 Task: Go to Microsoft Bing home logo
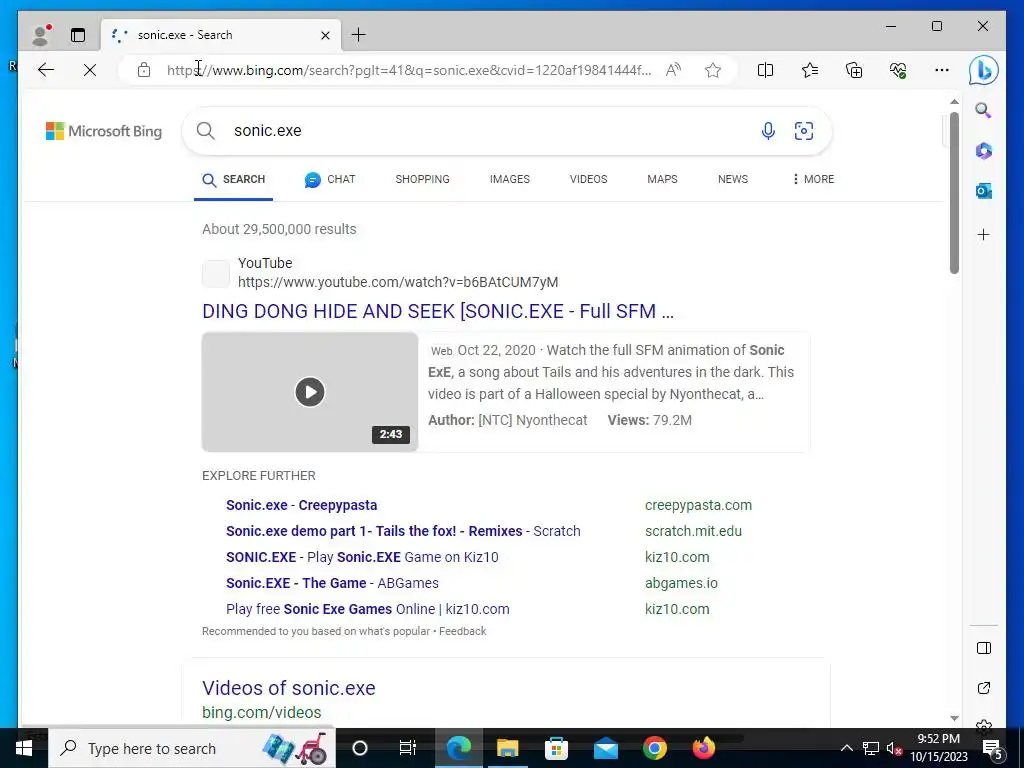[104, 131]
